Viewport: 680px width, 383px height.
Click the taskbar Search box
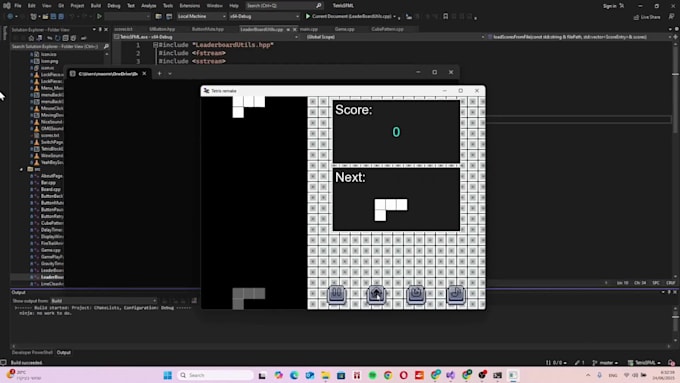[x=216, y=375]
